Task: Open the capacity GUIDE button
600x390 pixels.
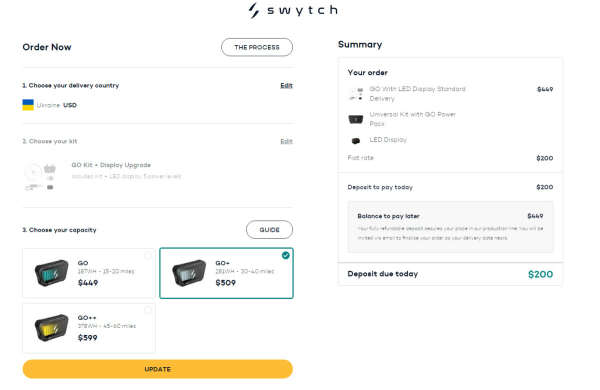Action: tap(269, 230)
